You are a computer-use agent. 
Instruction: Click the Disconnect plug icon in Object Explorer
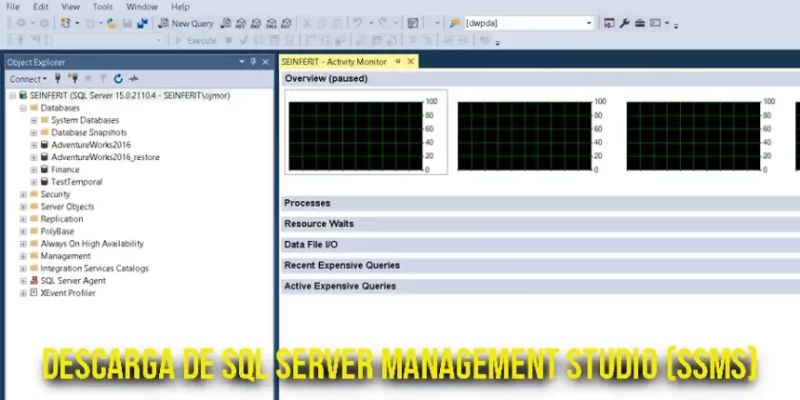pyautogui.click(x=73, y=79)
